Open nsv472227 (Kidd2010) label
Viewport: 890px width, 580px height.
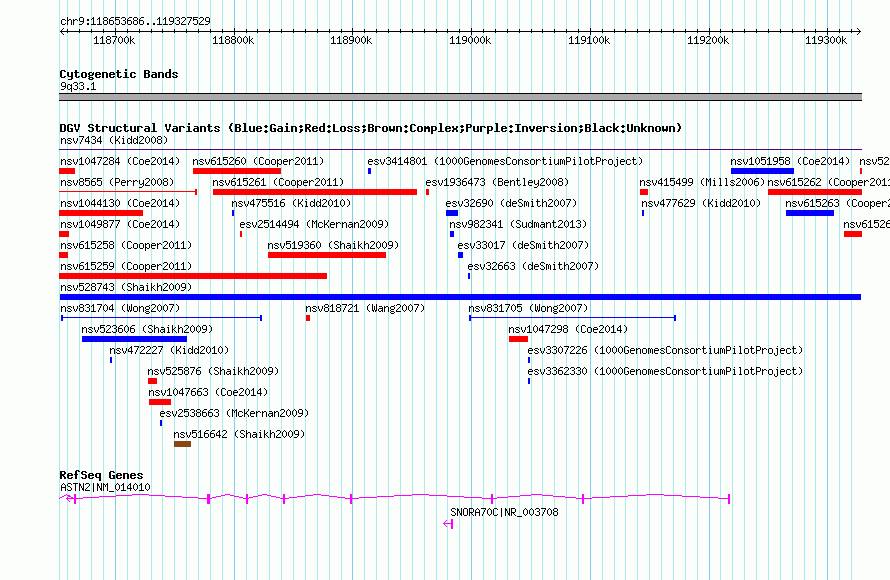pos(169,350)
